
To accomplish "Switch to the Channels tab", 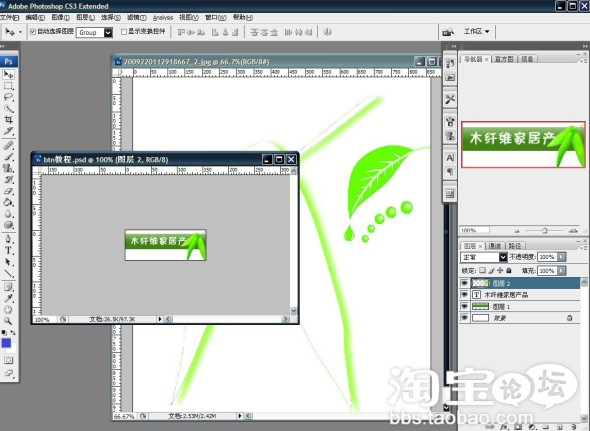I will pos(494,246).
